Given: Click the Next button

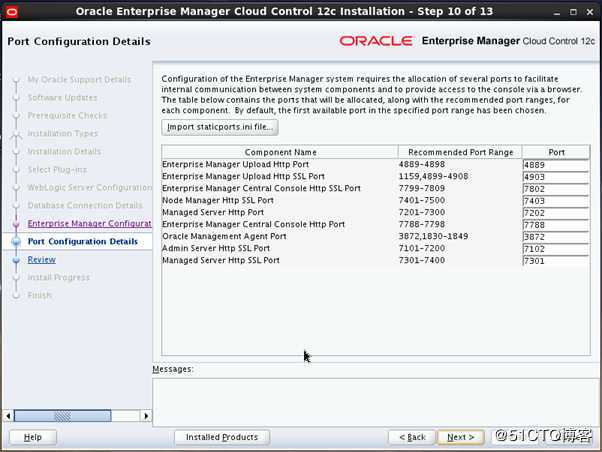Looking at the screenshot, I should pos(461,437).
